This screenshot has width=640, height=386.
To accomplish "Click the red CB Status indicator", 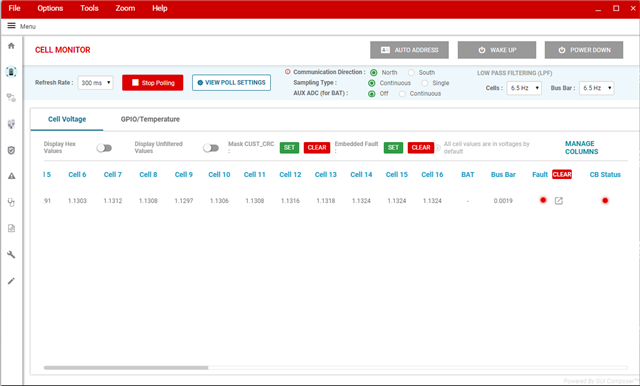I will point(605,200).
